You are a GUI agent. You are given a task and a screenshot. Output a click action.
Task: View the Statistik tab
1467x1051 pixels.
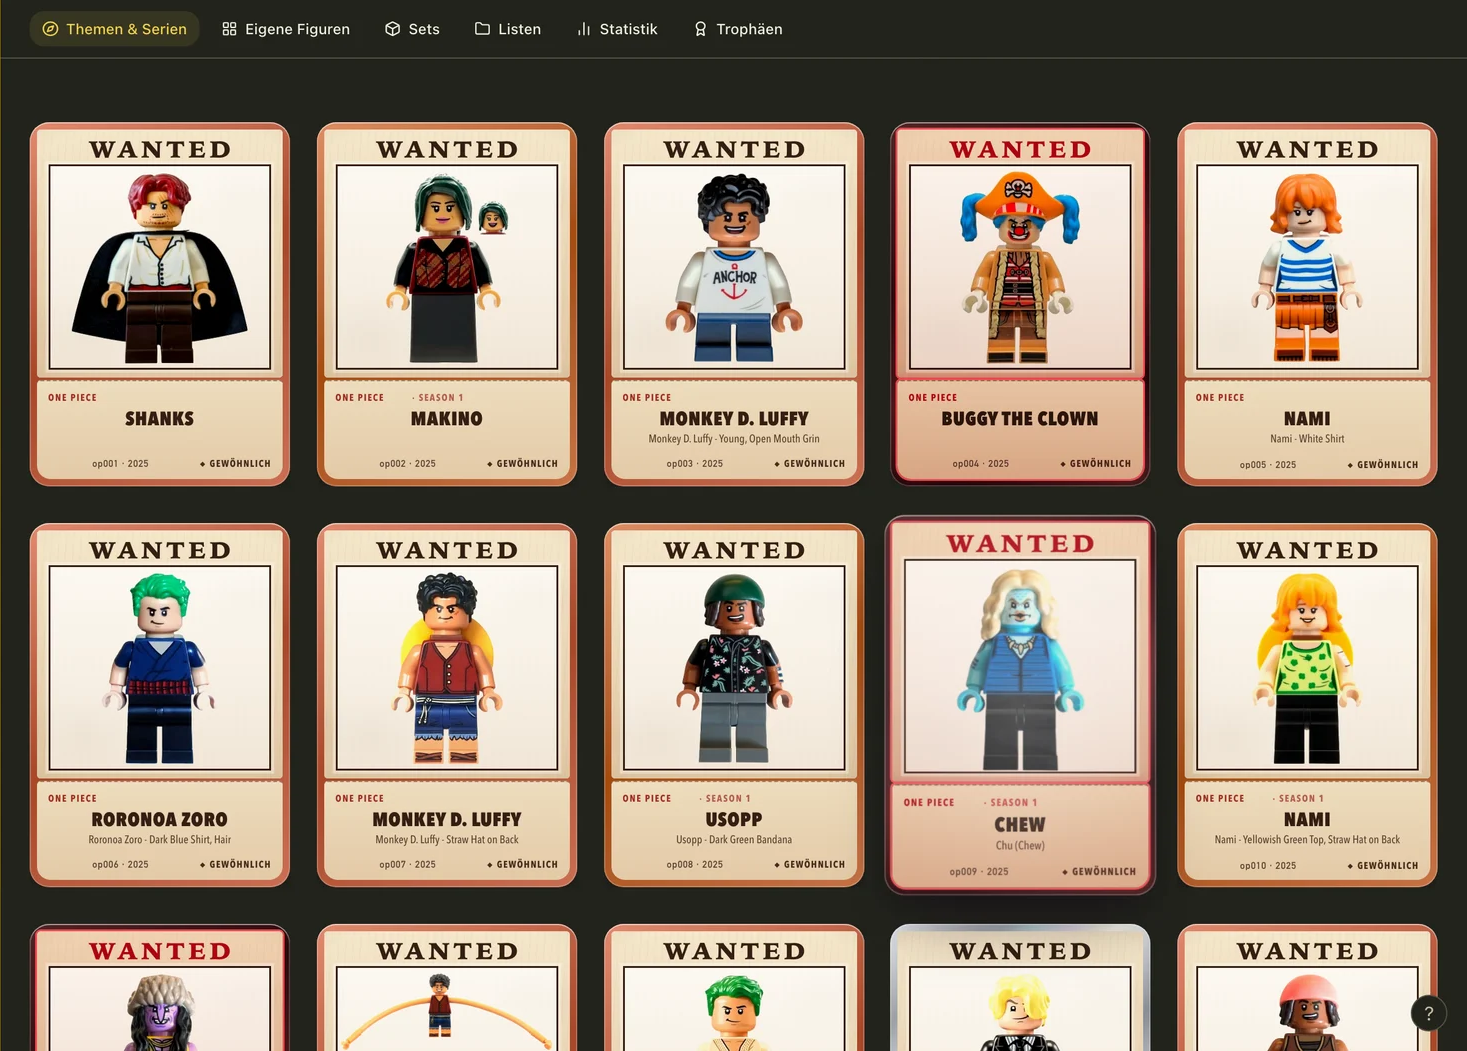pos(617,29)
